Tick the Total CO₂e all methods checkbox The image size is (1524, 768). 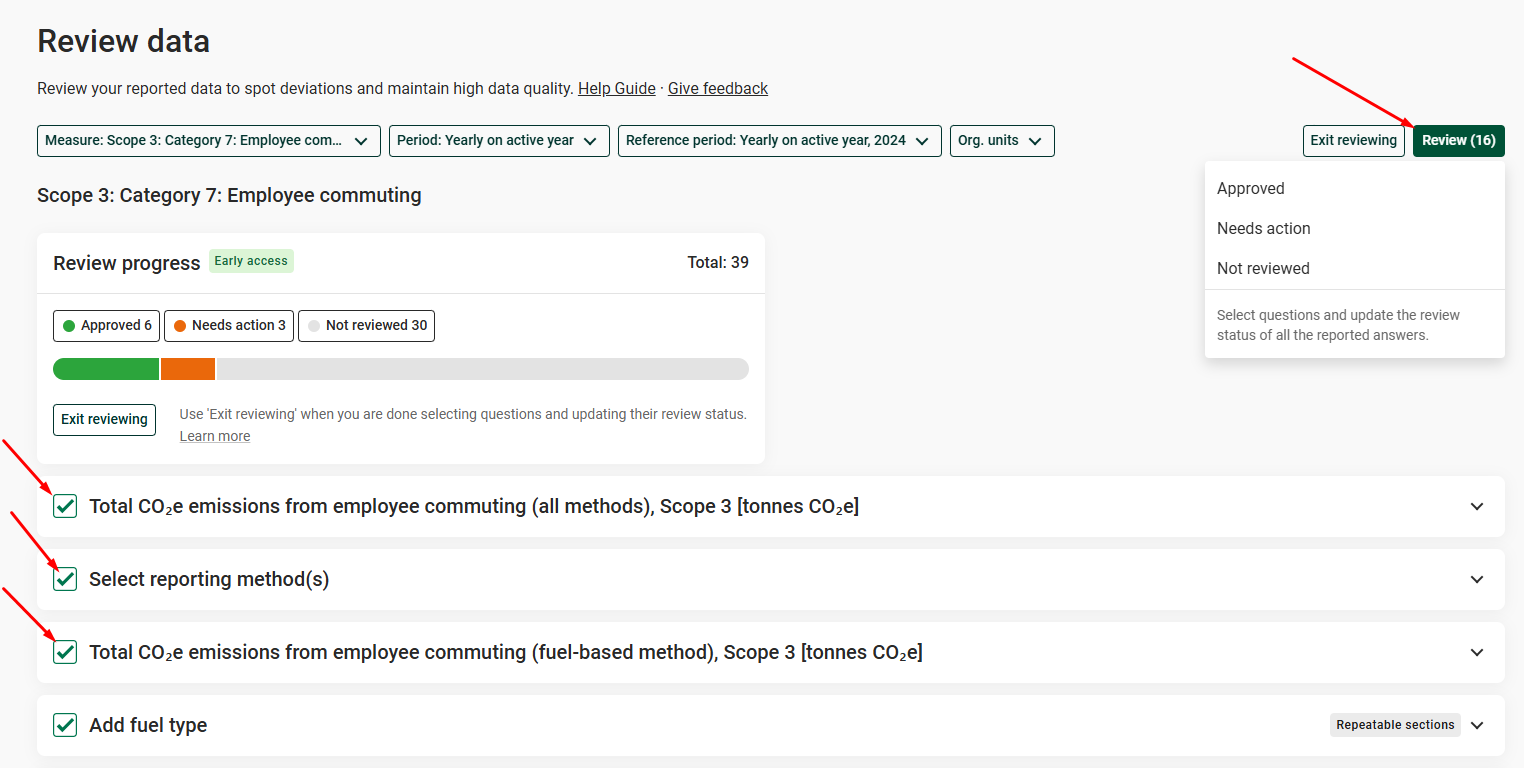pyautogui.click(x=65, y=506)
